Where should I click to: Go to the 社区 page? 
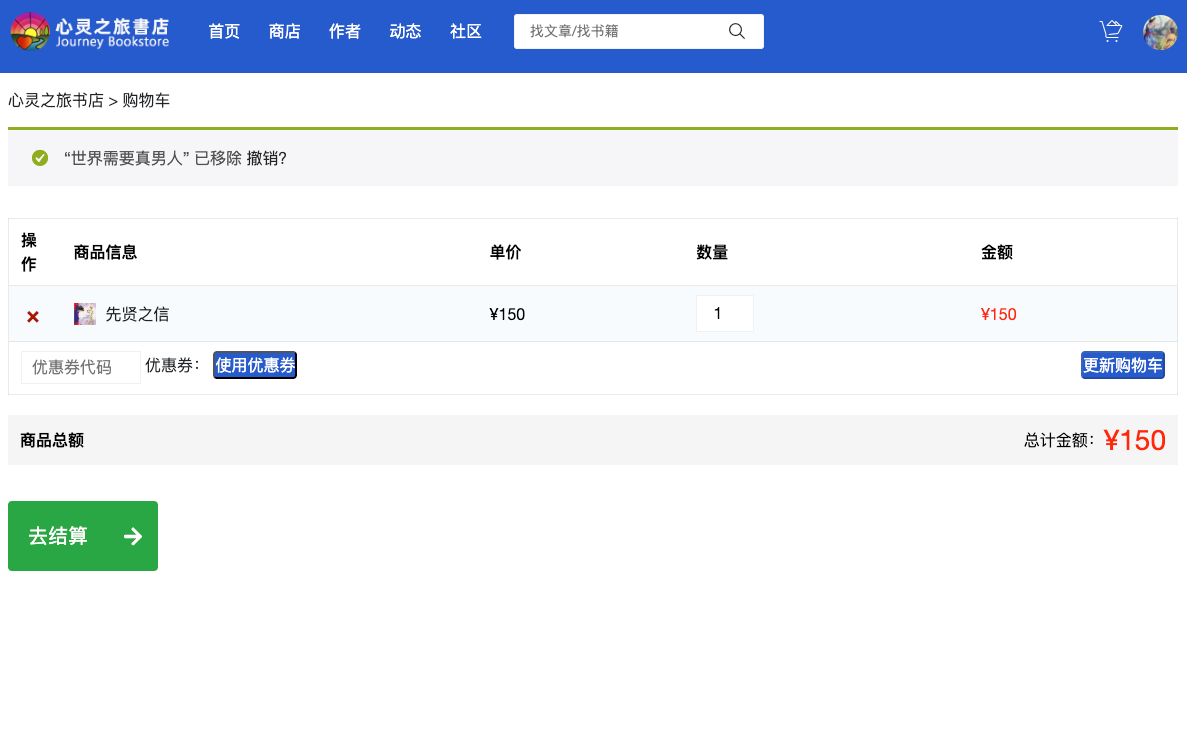point(465,32)
